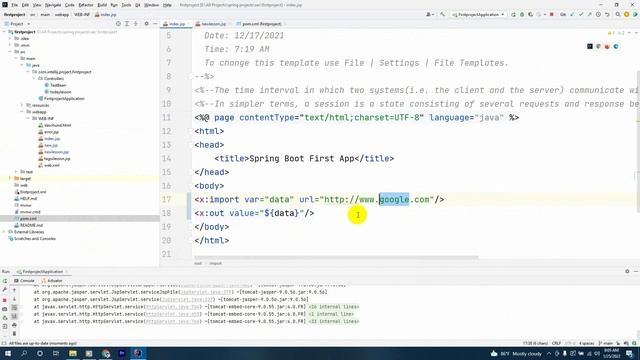Click the Git update project icon
This screenshot has height=360, width=640.
[572, 14]
